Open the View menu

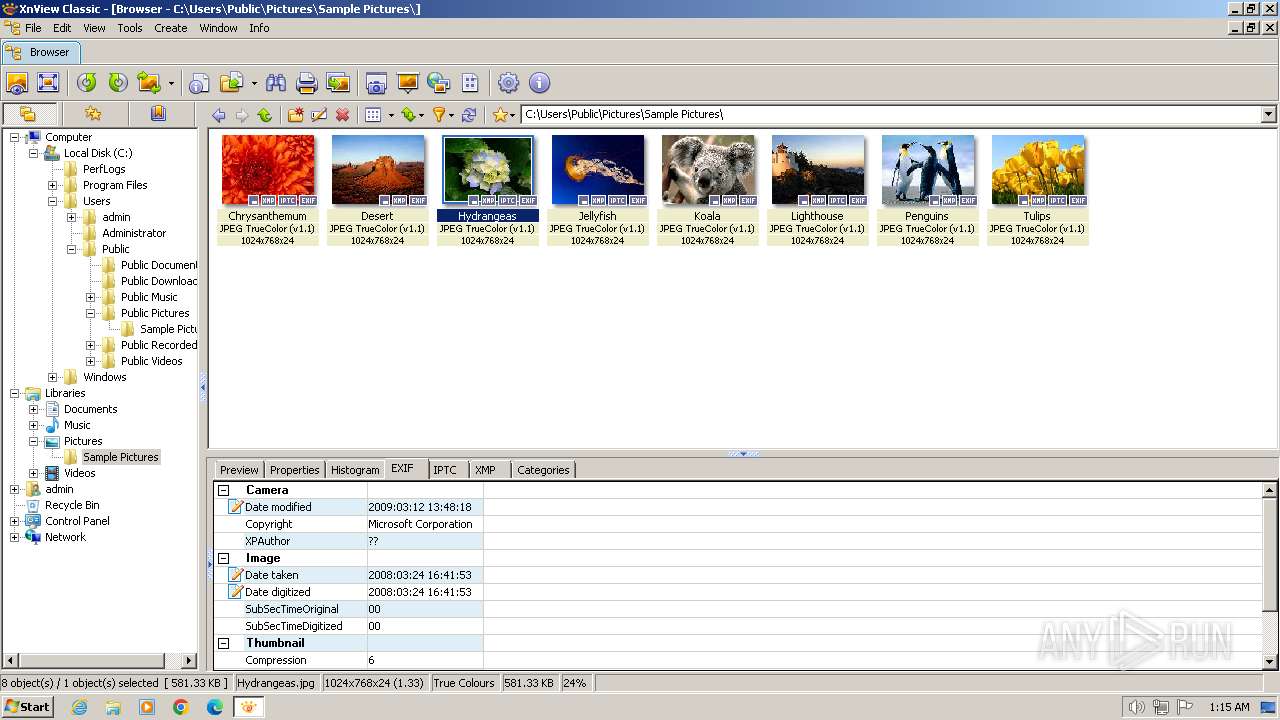[94, 28]
